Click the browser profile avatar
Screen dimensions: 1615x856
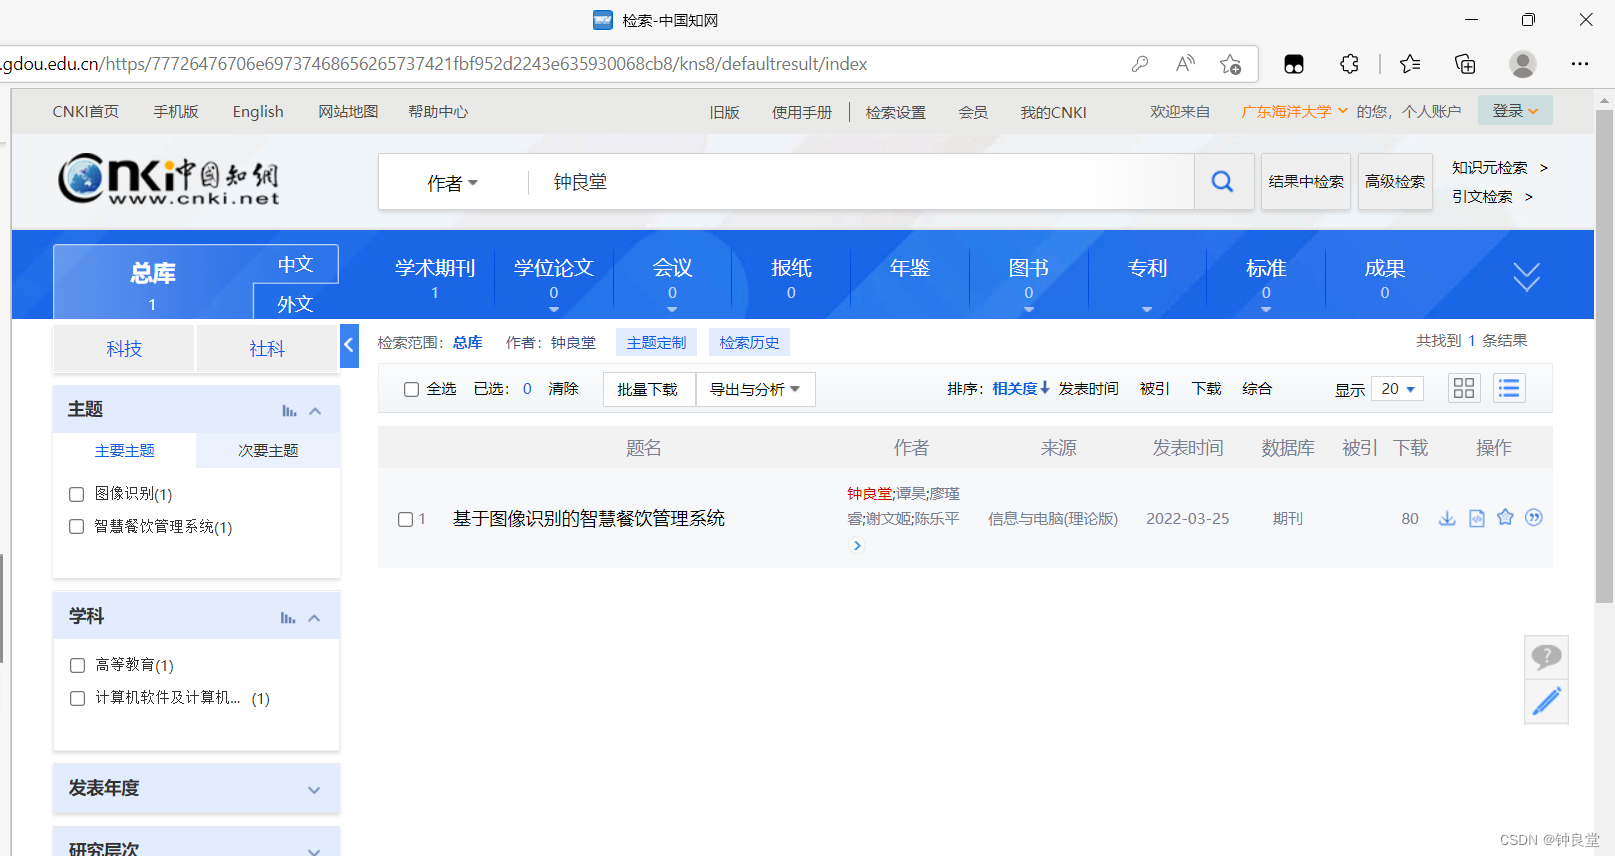coord(1523,64)
